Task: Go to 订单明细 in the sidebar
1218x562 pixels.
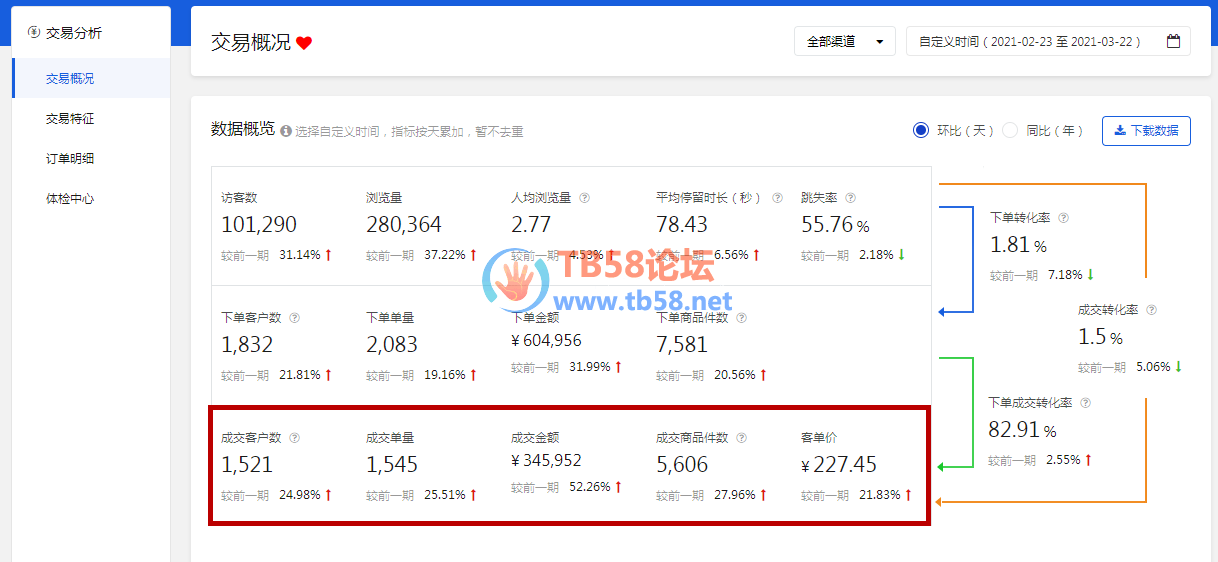Action: click(x=70, y=158)
